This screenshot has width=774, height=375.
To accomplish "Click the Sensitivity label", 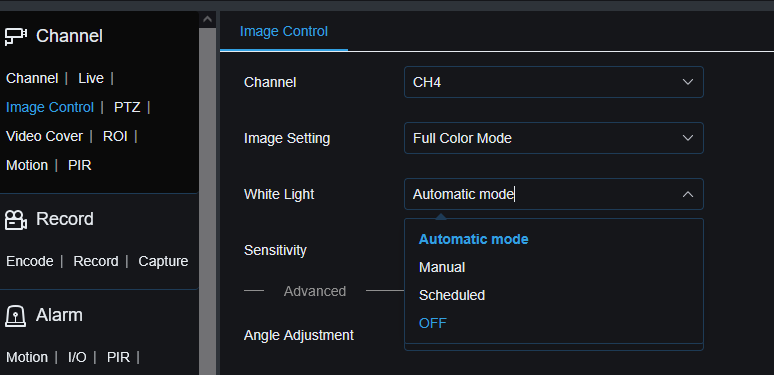I will [x=275, y=250].
